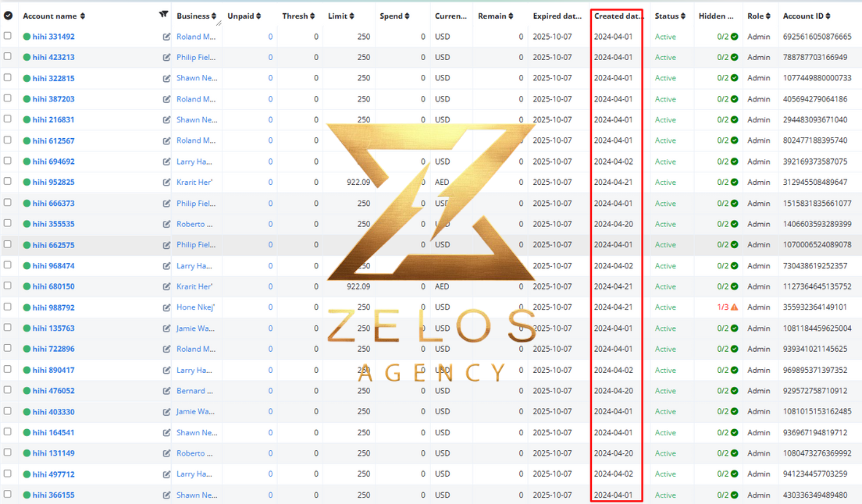Click edit icon for hihi 890417

point(166,370)
